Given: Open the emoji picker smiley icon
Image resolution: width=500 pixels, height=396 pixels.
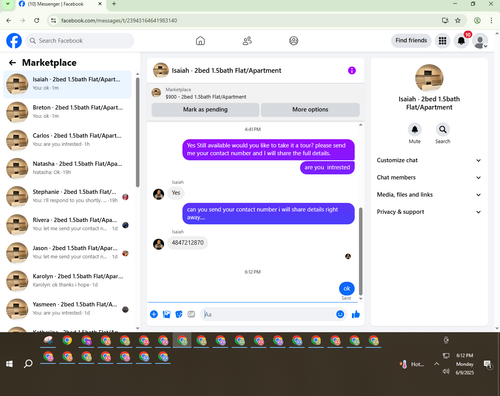Looking at the screenshot, I should 340,314.
